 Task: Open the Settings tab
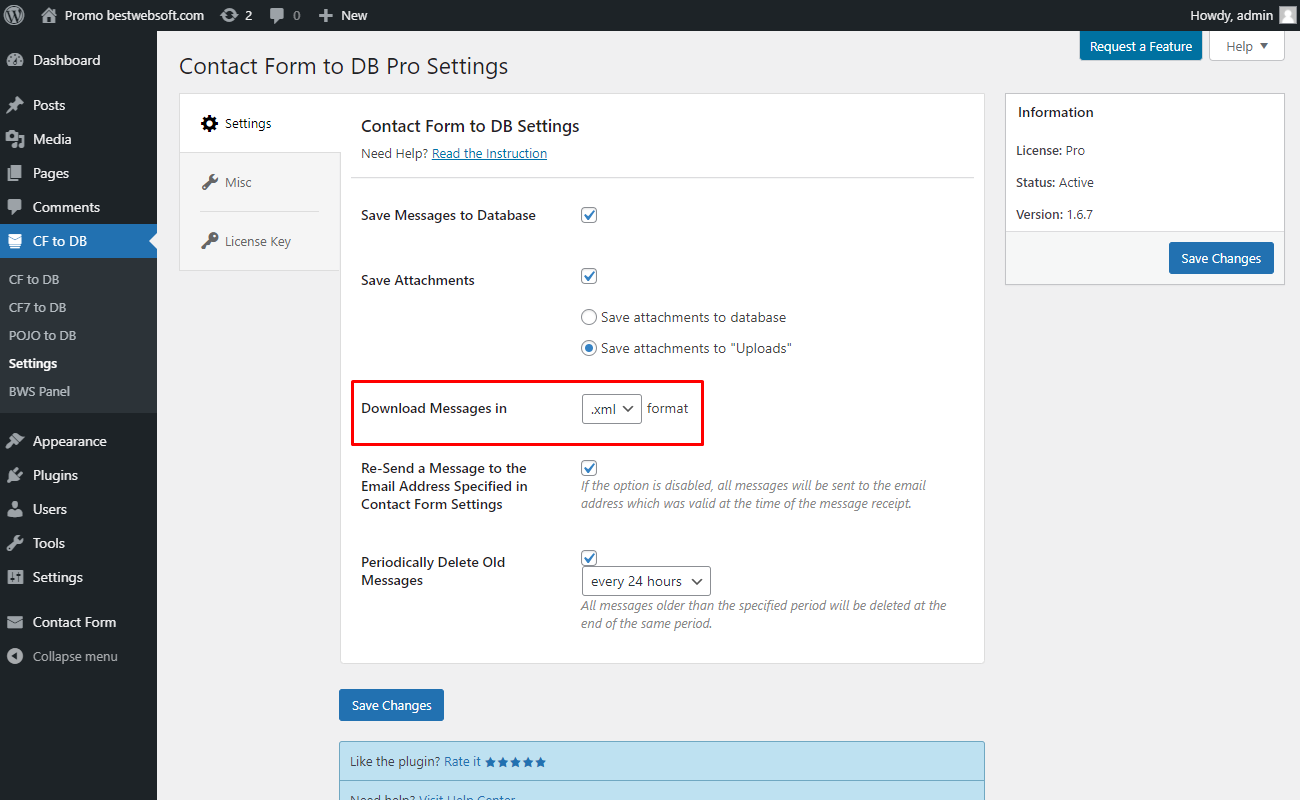[x=260, y=124]
